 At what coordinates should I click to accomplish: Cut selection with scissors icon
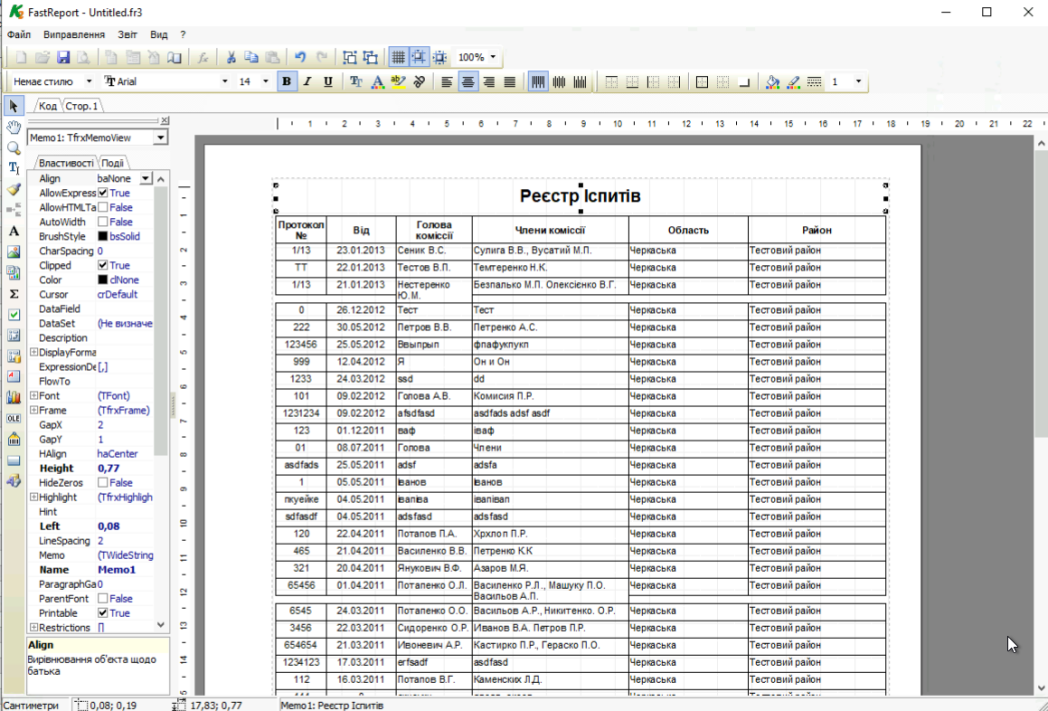(231, 57)
